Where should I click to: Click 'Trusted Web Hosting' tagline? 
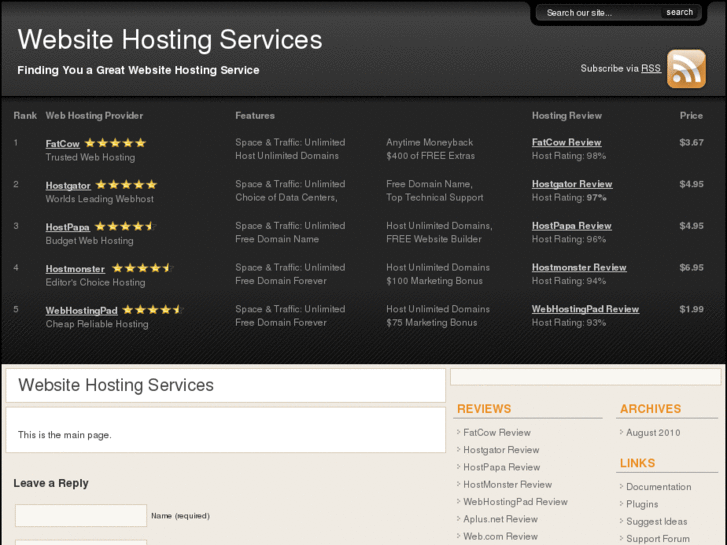(x=90, y=157)
